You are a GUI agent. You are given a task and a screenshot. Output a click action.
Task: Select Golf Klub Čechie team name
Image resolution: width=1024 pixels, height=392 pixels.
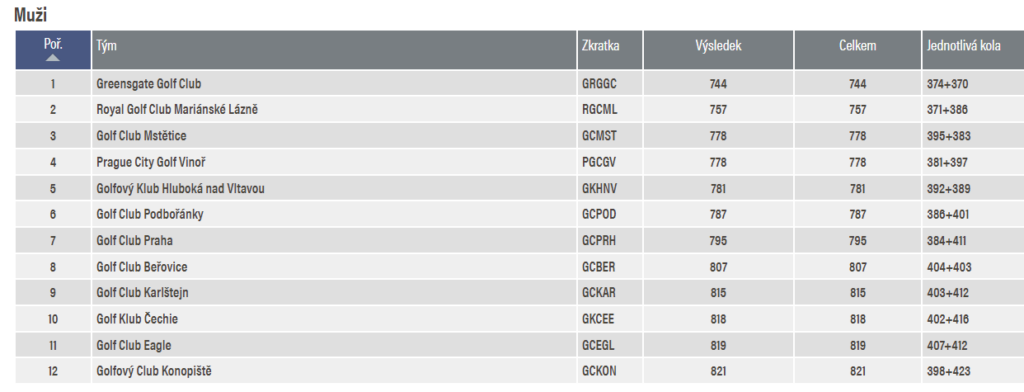tap(137, 319)
